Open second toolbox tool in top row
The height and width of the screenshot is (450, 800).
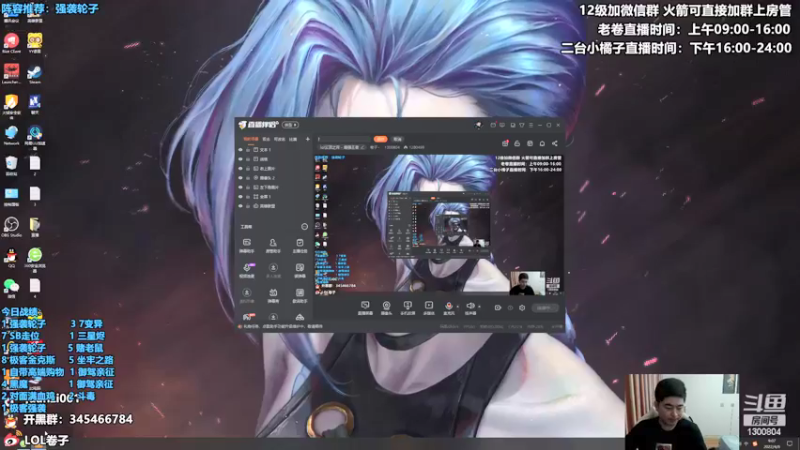[273, 245]
